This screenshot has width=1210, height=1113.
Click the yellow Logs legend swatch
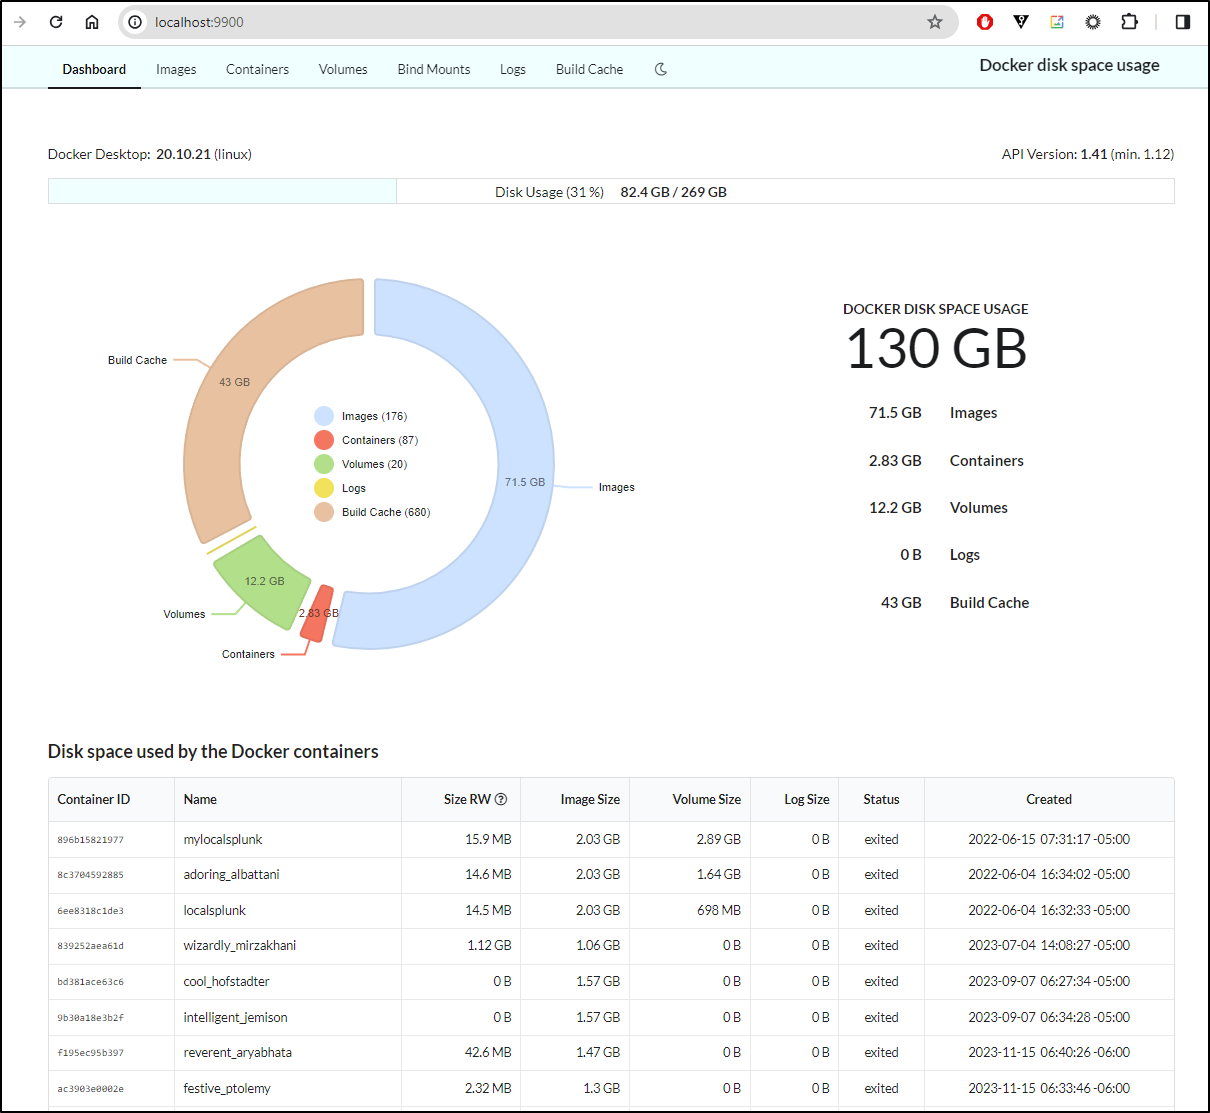point(324,488)
